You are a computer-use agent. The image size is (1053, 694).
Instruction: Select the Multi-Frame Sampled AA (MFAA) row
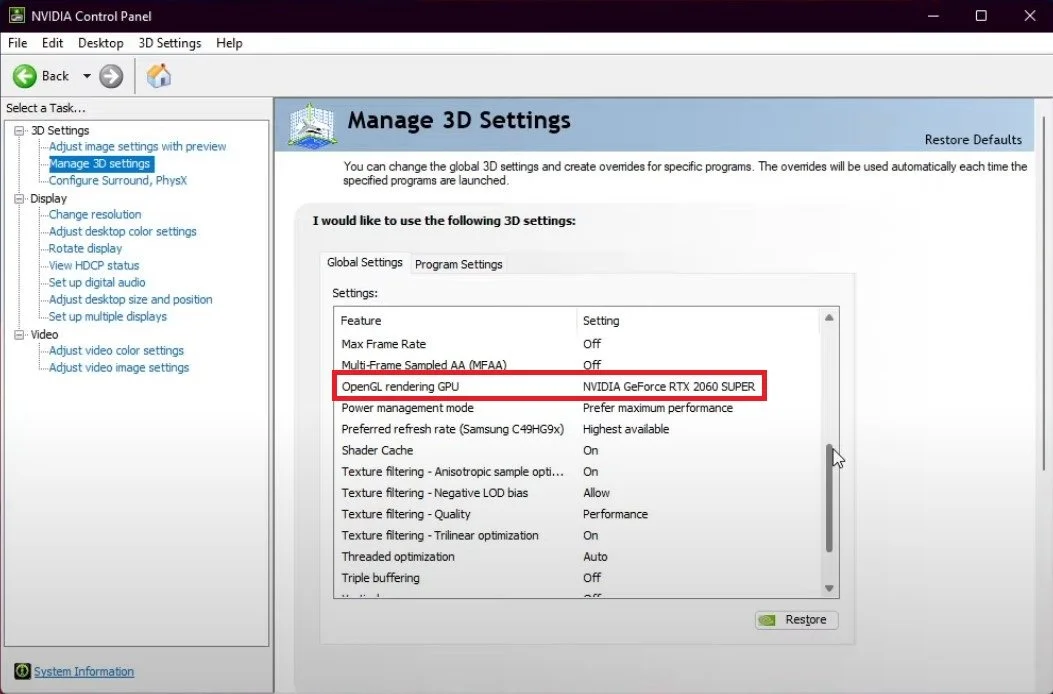pyautogui.click(x=578, y=364)
